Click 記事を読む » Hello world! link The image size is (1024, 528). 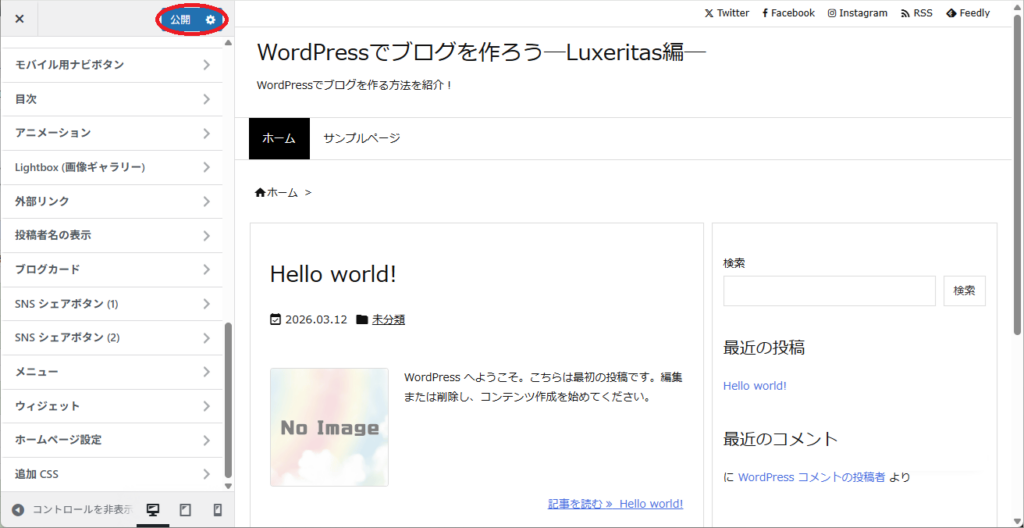(x=615, y=504)
